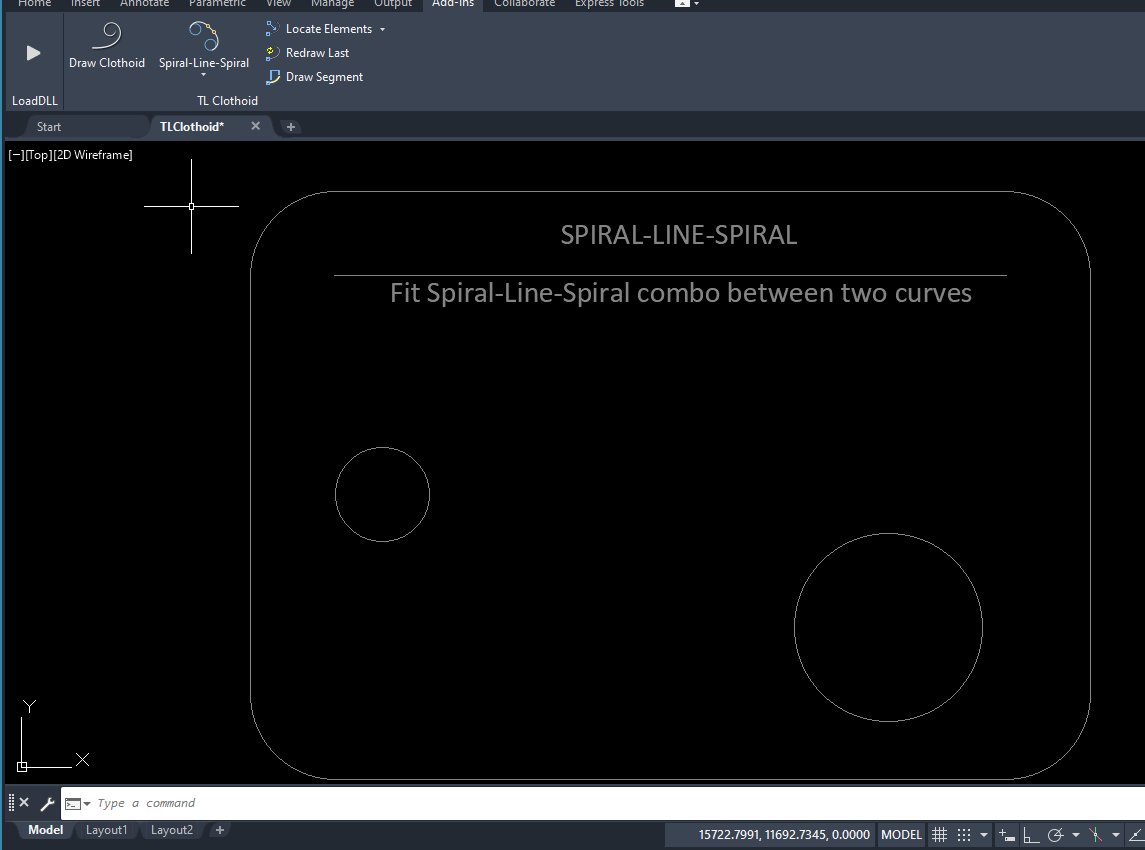The height and width of the screenshot is (850, 1145).
Task: Open the Collaborate ribbon tab
Action: pyautogui.click(x=524, y=4)
